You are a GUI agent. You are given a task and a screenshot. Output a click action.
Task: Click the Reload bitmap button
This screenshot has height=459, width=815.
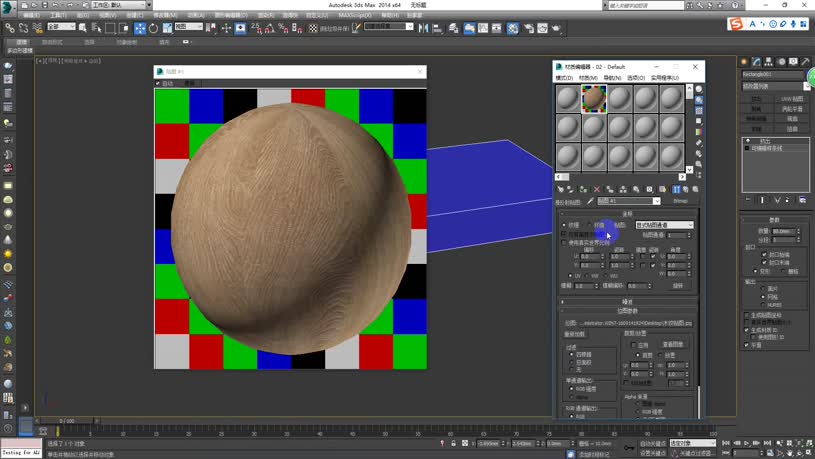coord(574,334)
